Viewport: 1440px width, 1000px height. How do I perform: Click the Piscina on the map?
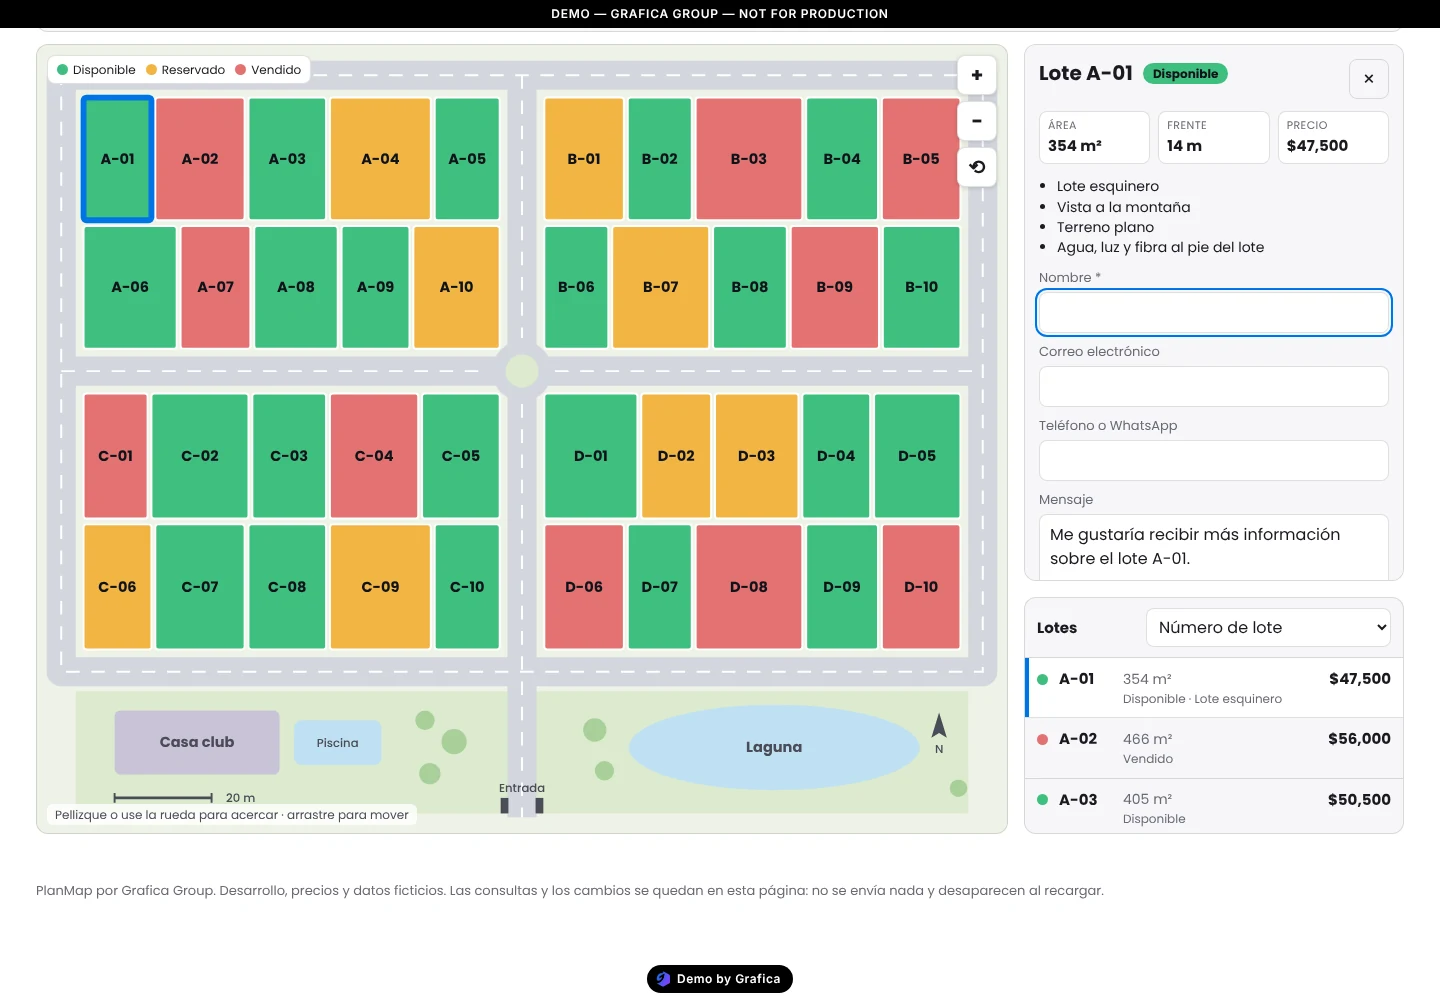(338, 743)
